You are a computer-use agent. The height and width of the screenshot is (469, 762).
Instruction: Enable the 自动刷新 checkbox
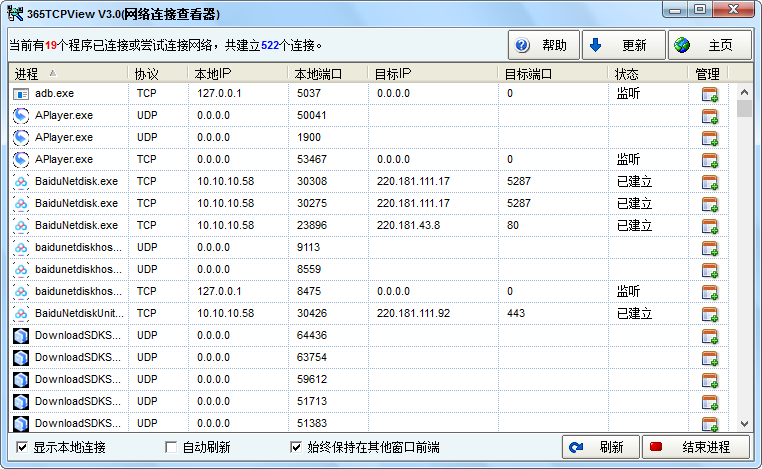click(171, 447)
